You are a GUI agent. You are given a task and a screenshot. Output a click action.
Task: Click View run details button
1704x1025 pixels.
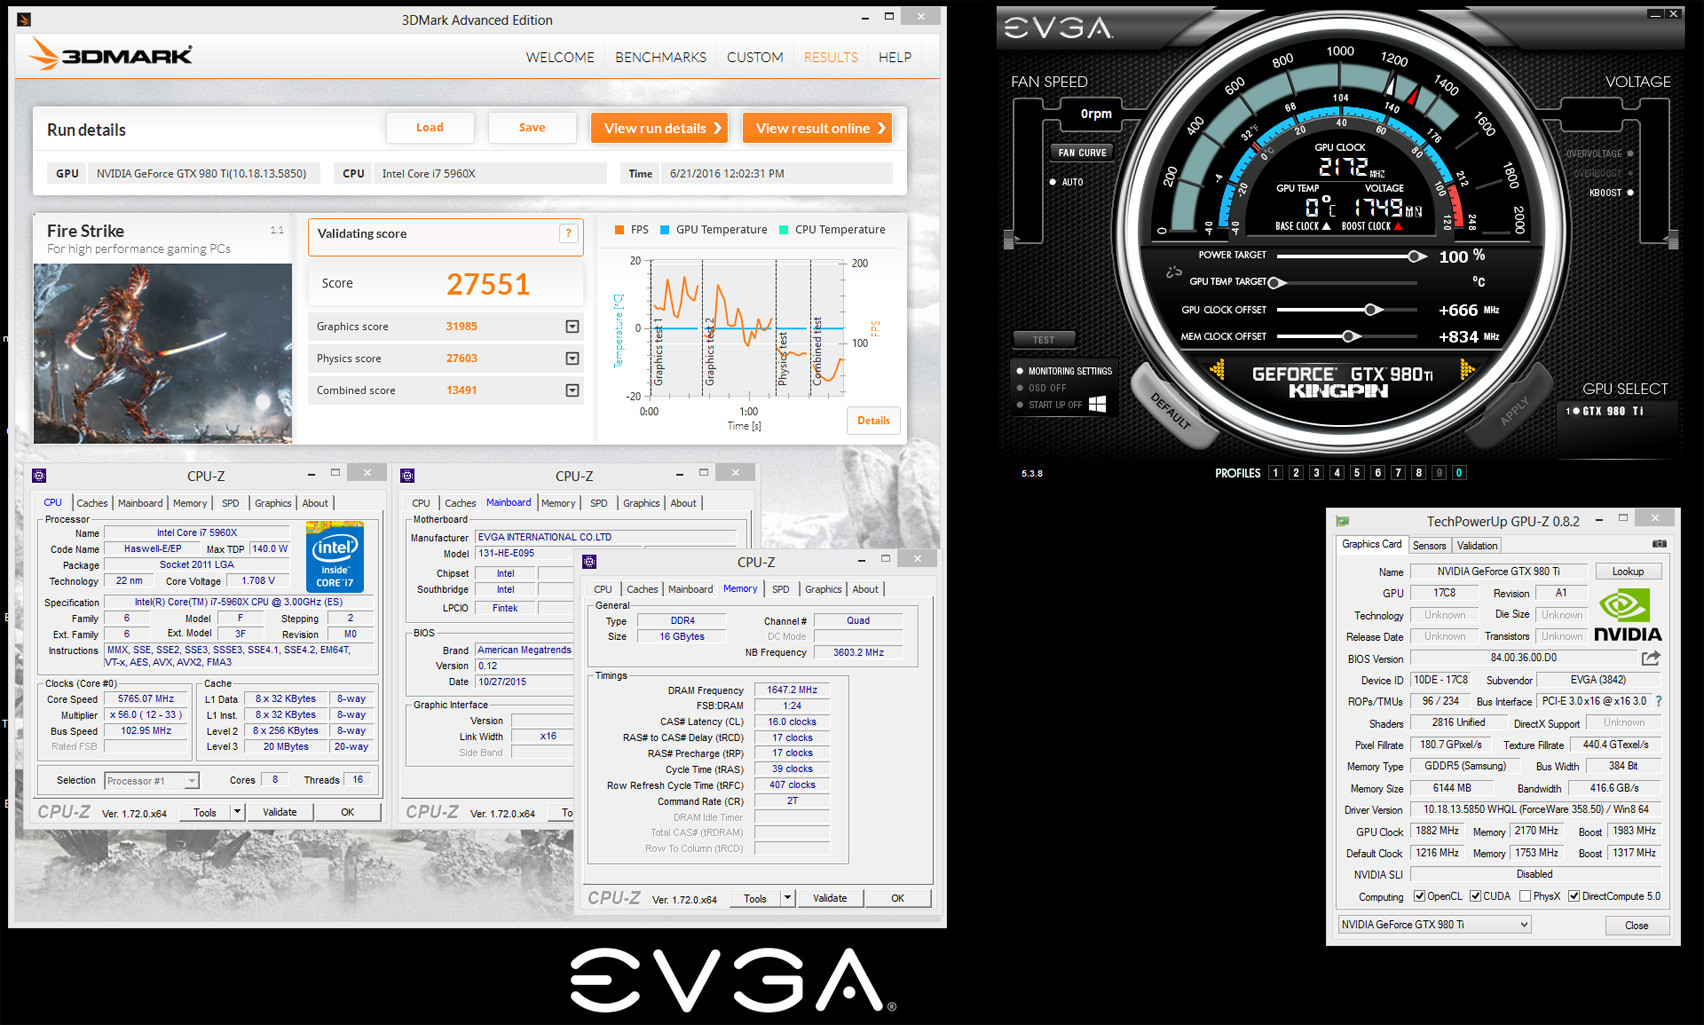(659, 128)
